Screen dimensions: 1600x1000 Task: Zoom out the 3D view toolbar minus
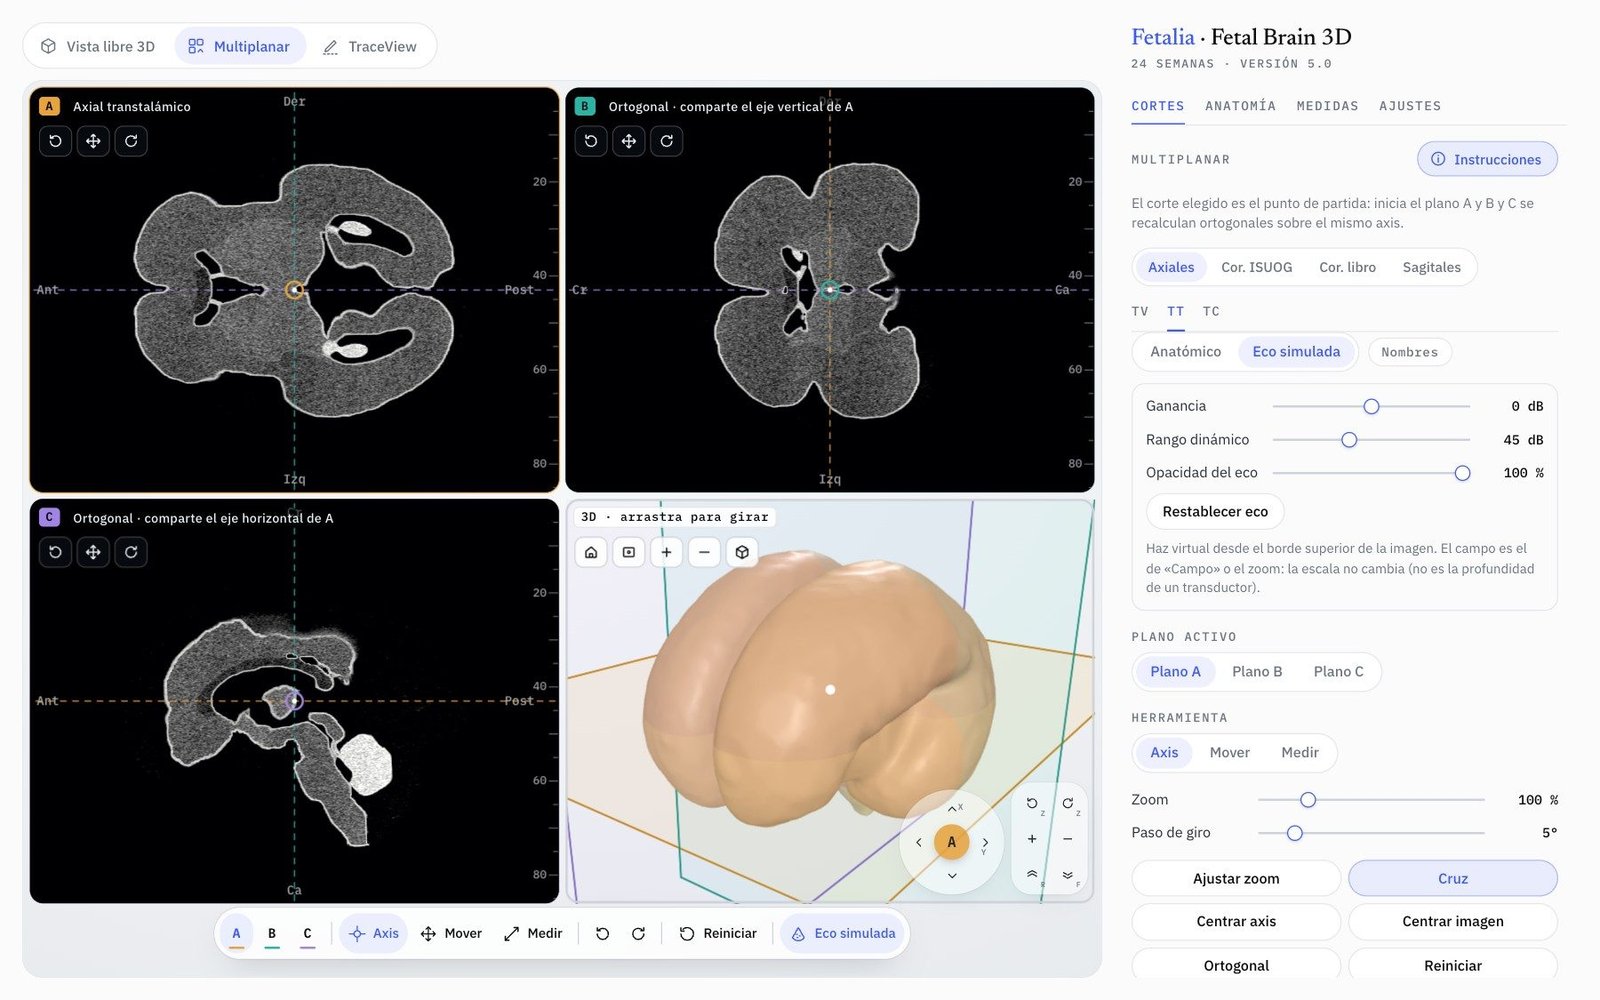tap(704, 552)
